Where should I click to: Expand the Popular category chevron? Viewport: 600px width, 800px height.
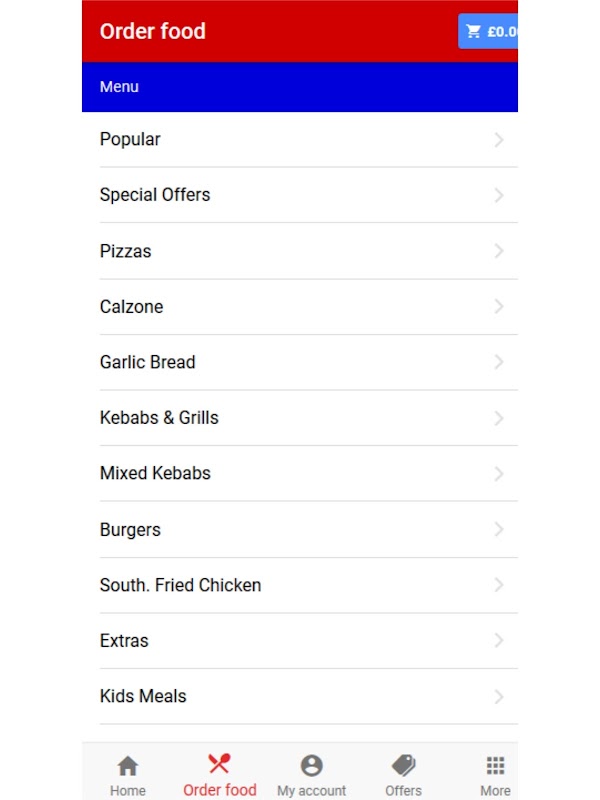(499, 140)
